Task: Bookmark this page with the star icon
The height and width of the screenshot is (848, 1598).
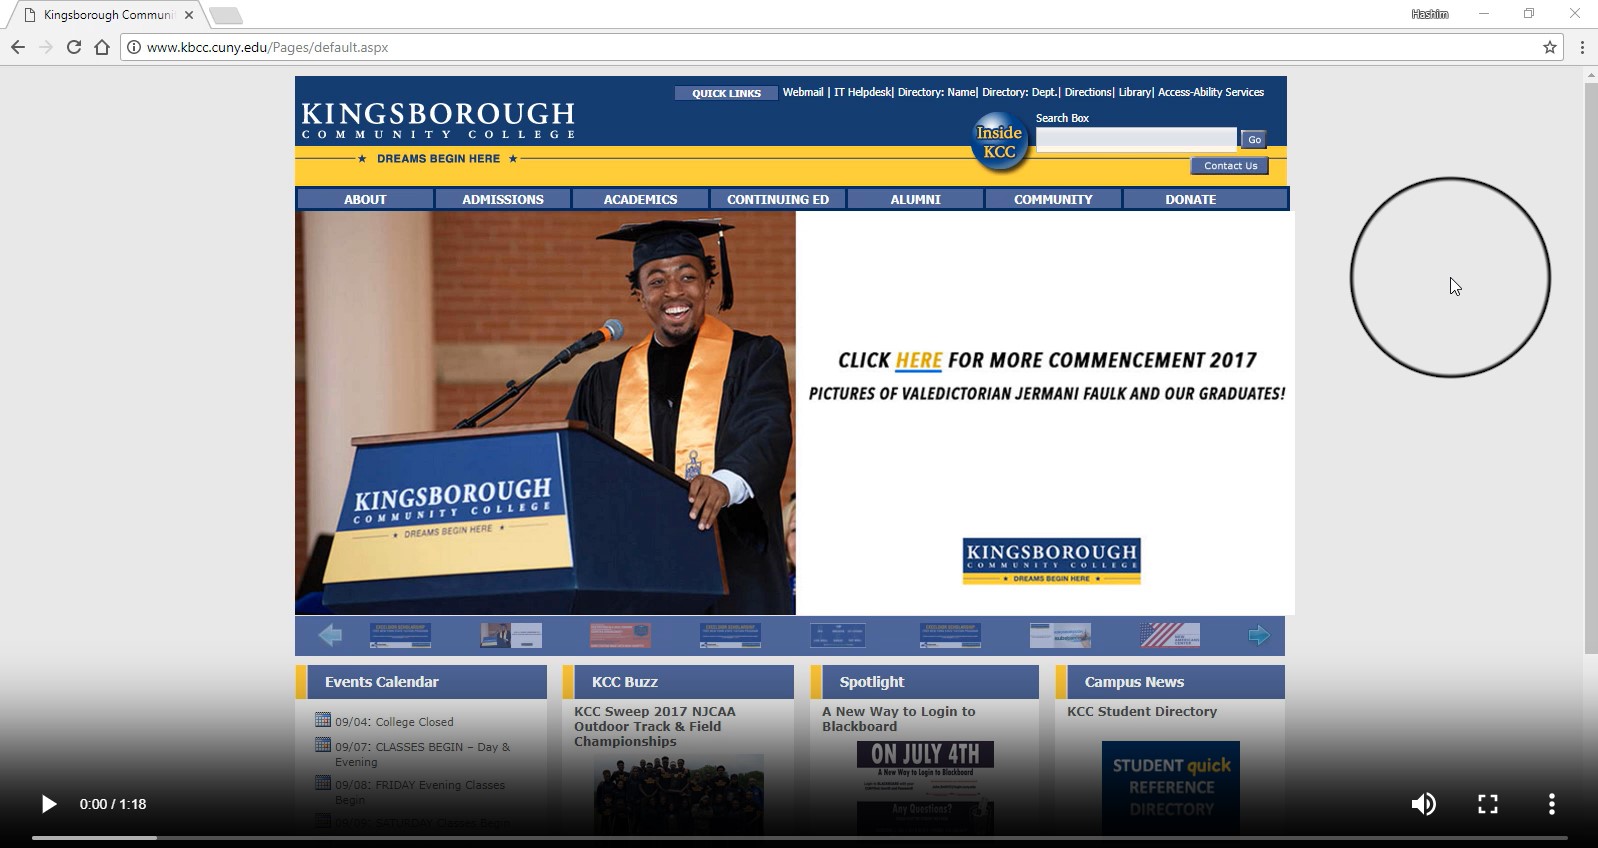Action: tap(1550, 47)
